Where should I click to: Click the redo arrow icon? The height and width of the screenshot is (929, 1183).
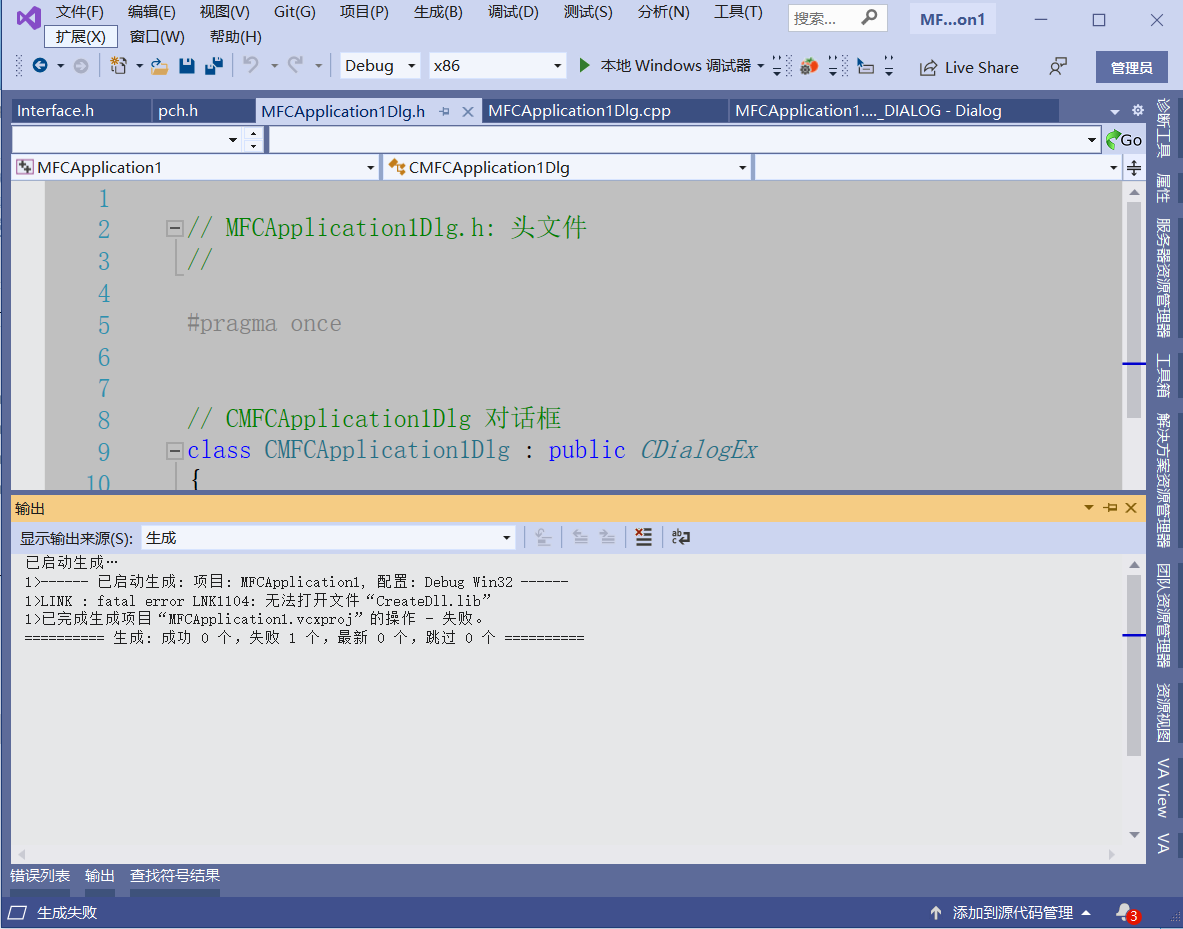click(296, 66)
